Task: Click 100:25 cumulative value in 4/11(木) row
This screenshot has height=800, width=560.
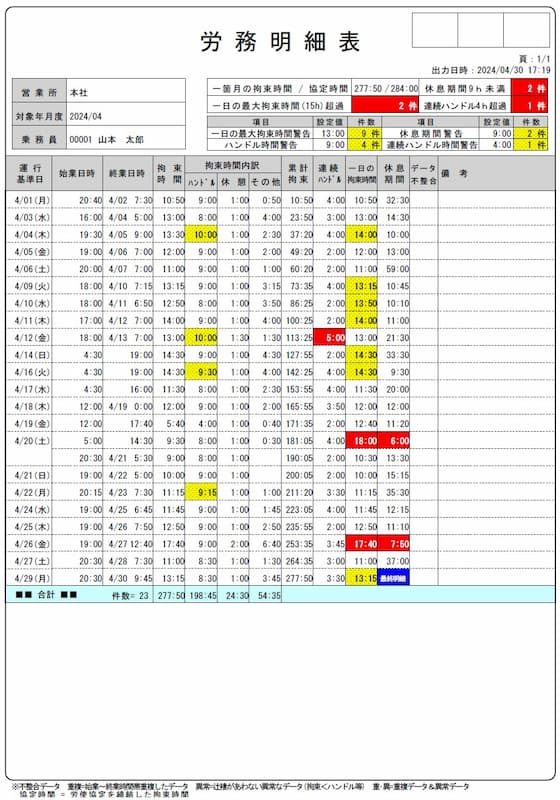Action: click(299, 320)
